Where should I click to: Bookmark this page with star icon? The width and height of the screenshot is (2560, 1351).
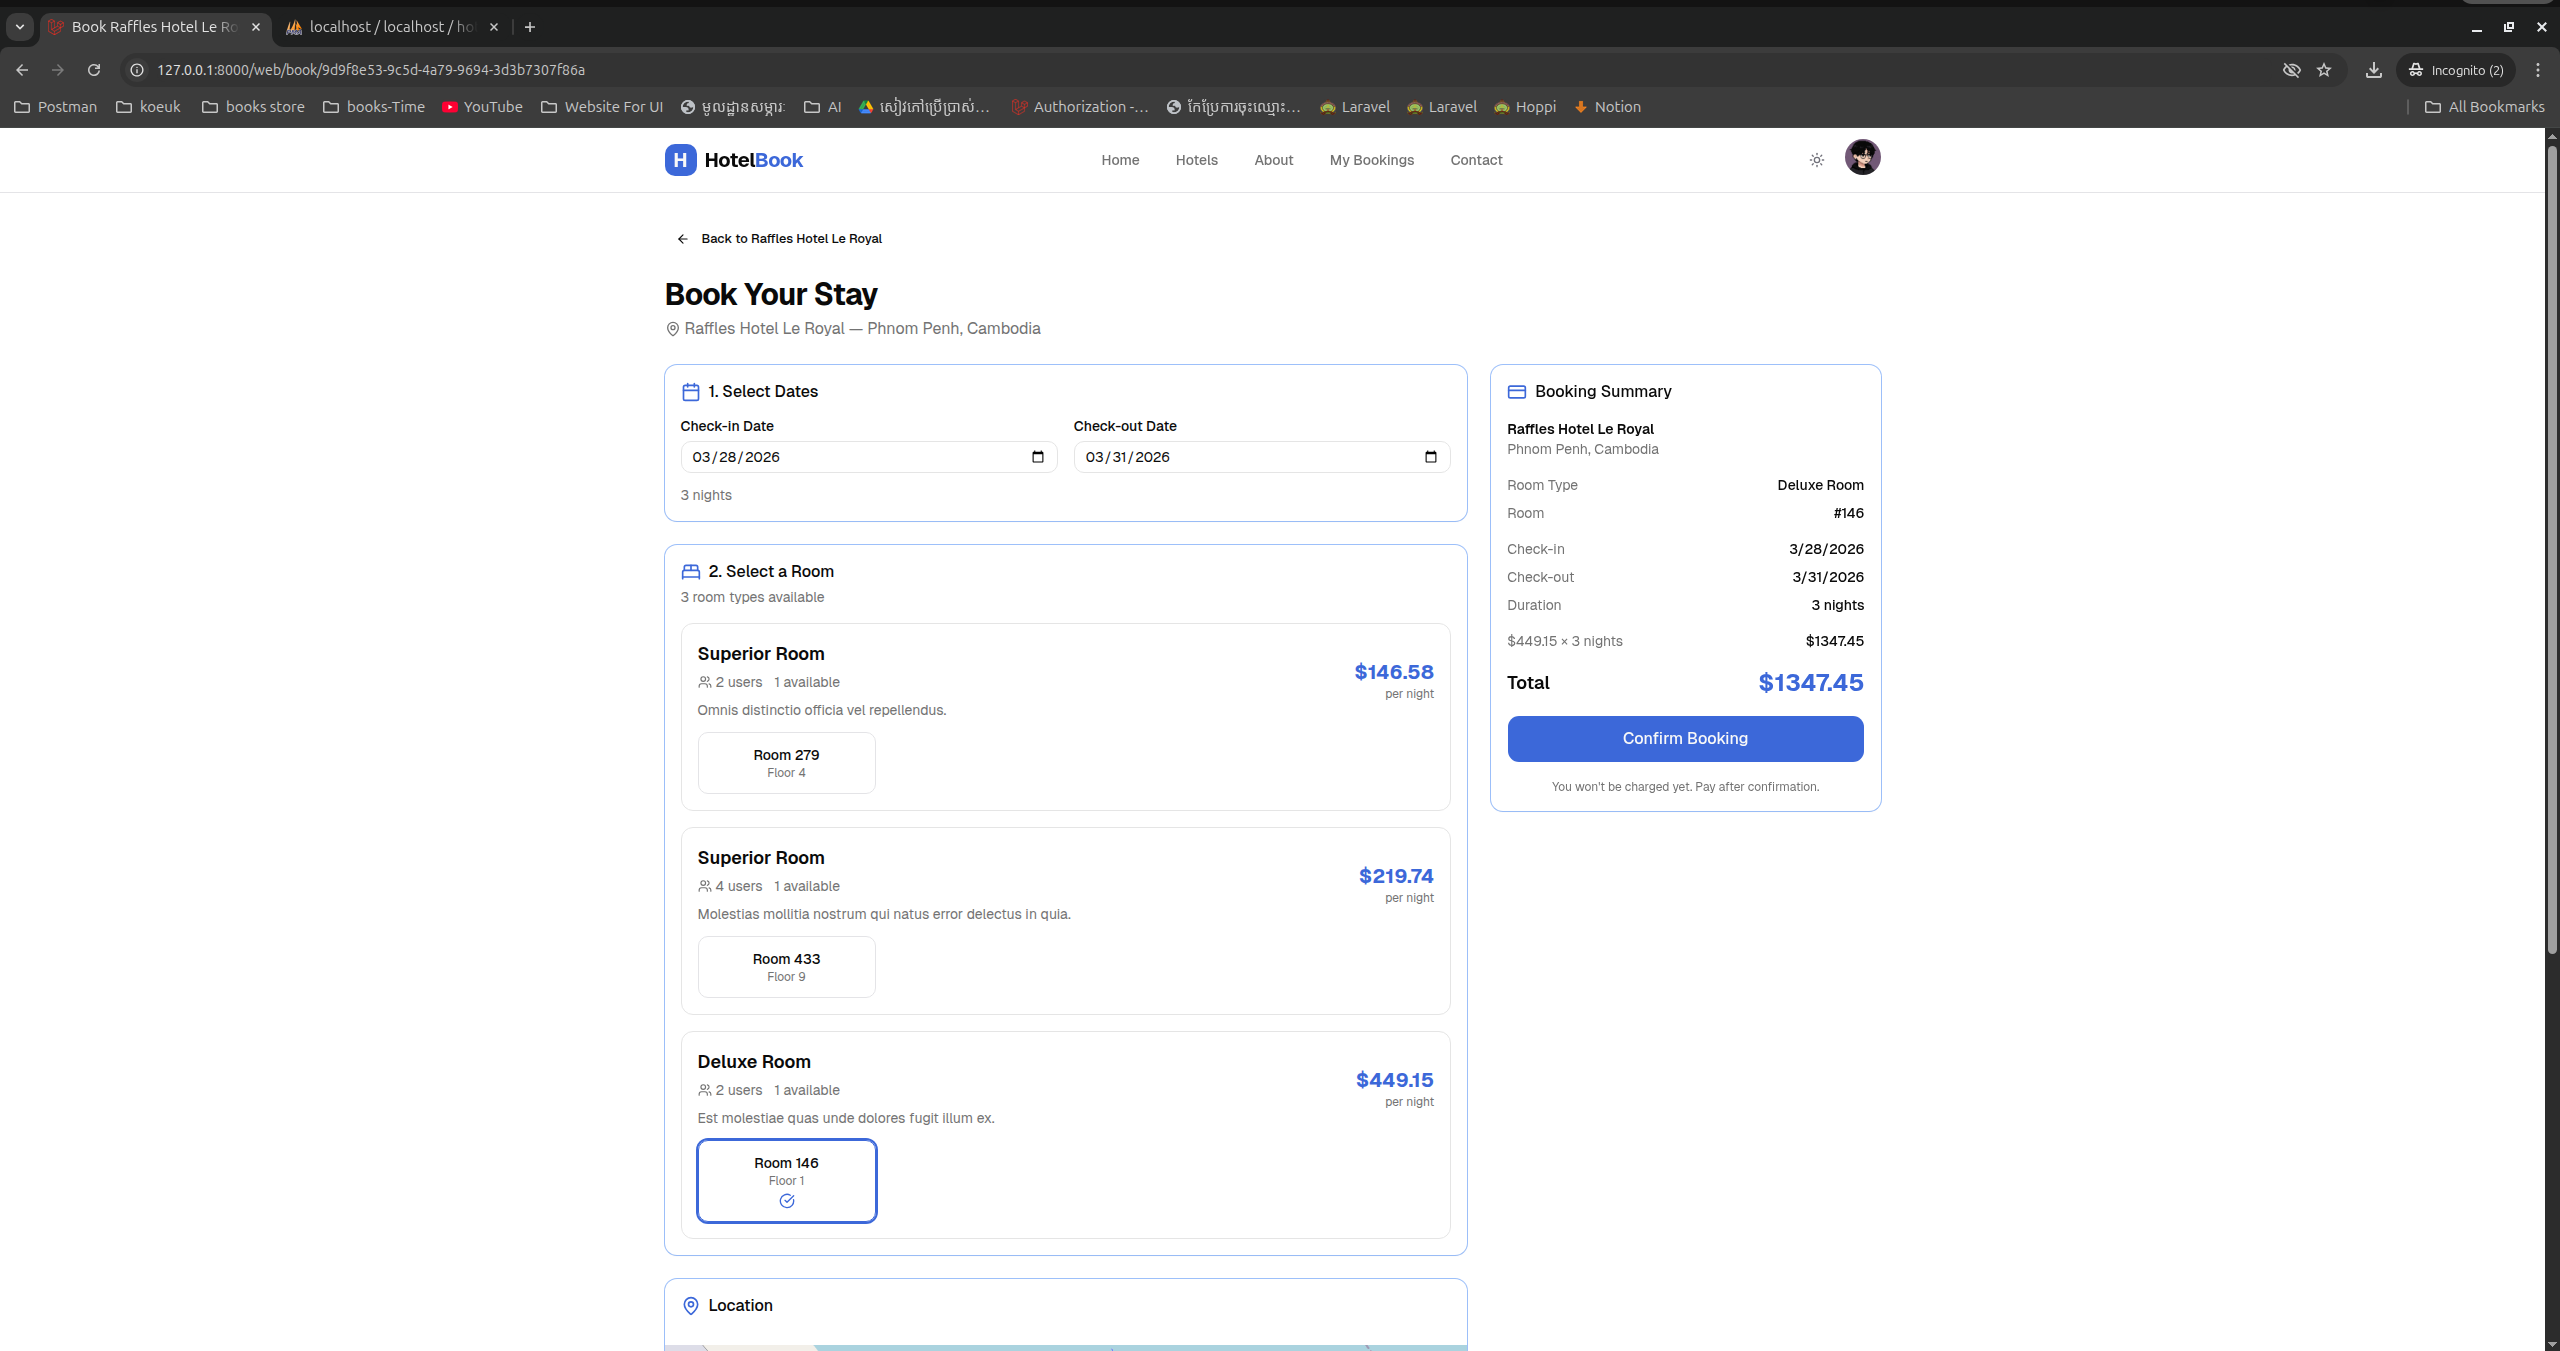pos(2324,70)
